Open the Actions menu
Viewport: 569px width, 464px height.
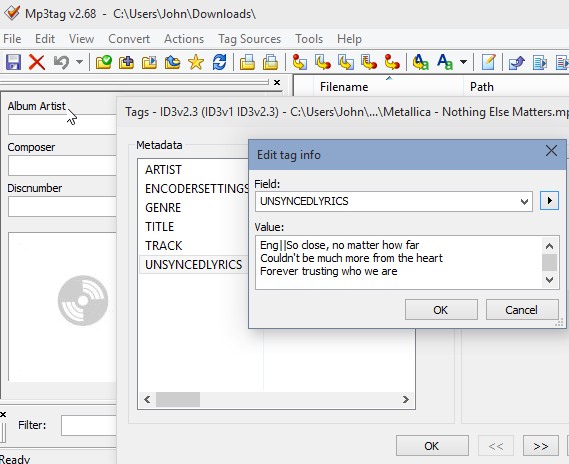pyautogui.click(x=184, y=39)
